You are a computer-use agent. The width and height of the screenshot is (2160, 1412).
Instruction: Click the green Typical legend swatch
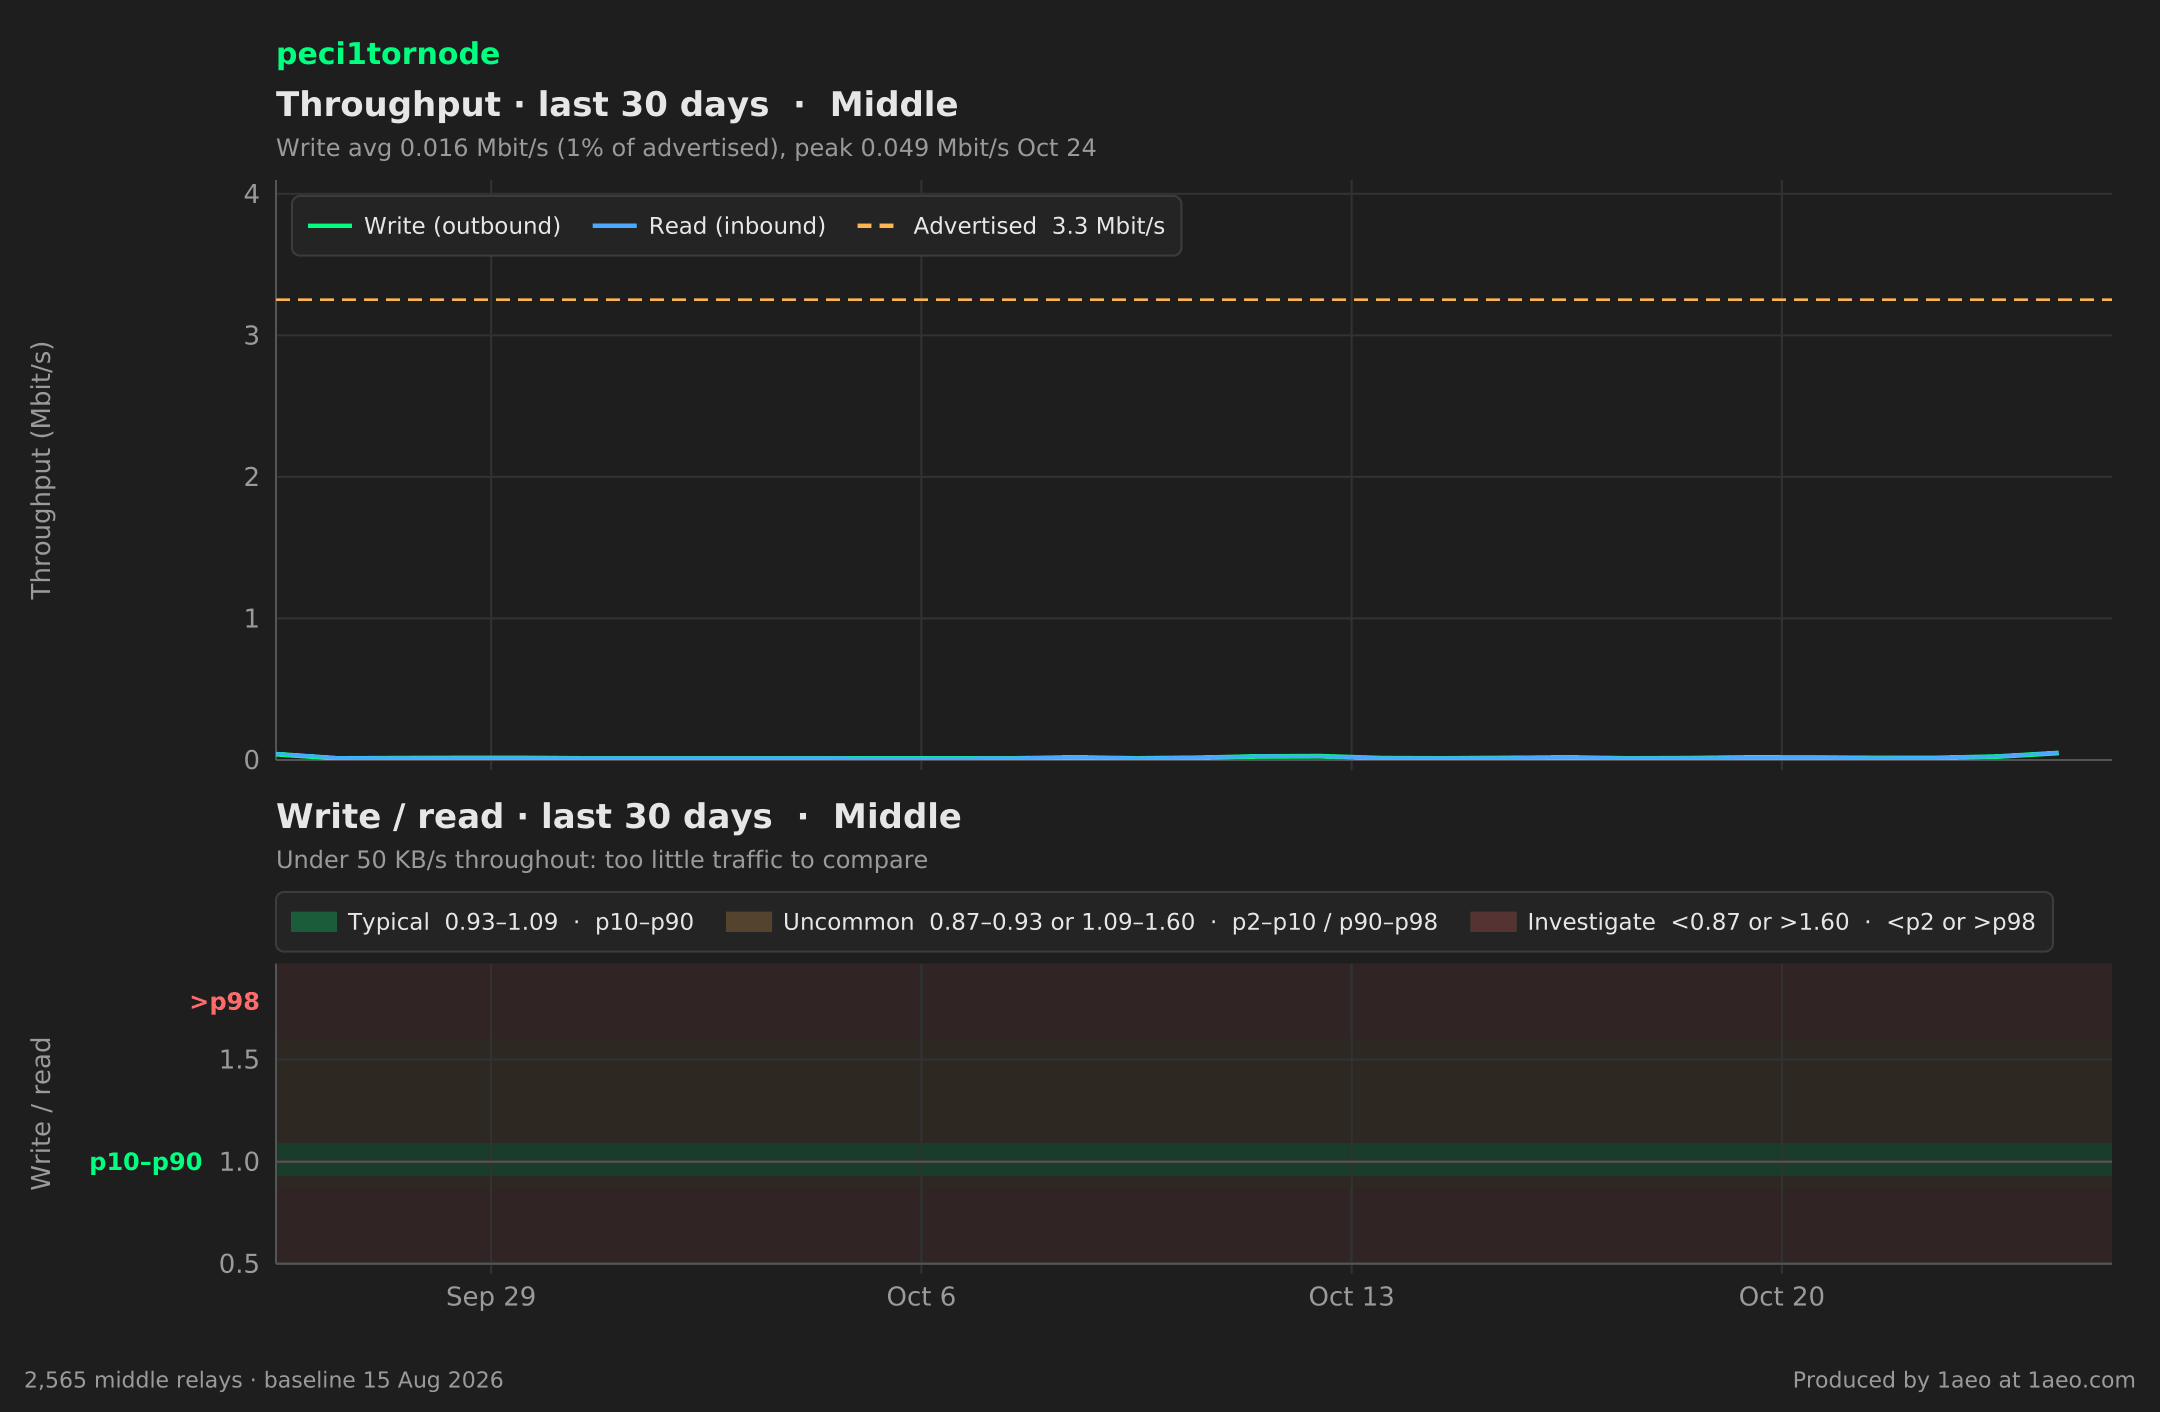coord(314,922)
